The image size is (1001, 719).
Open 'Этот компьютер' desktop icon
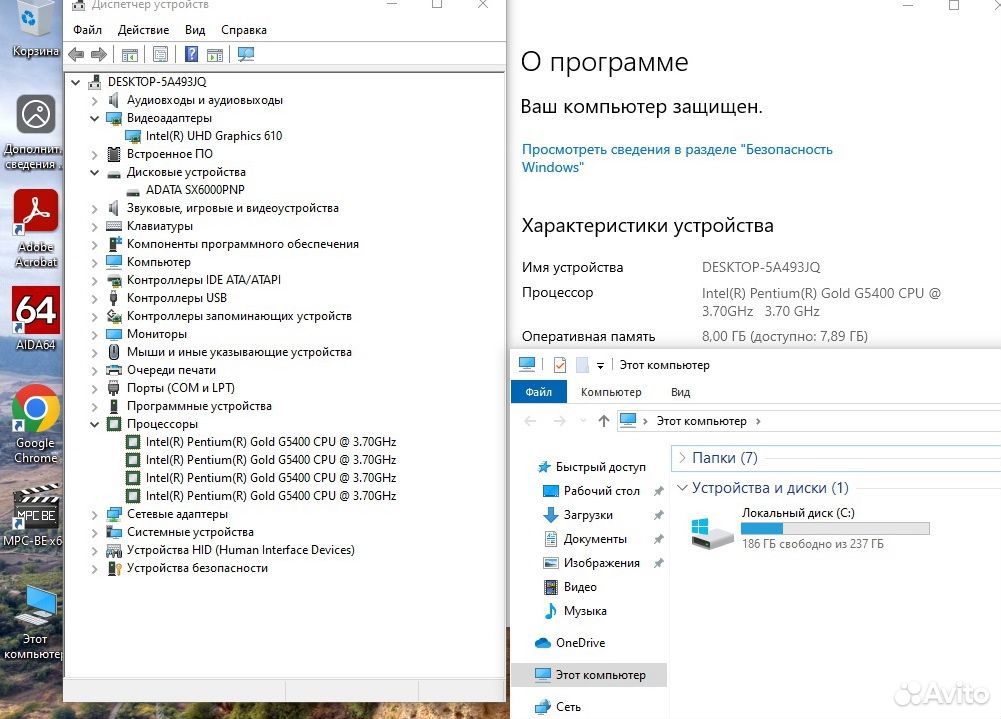(35, 623)
